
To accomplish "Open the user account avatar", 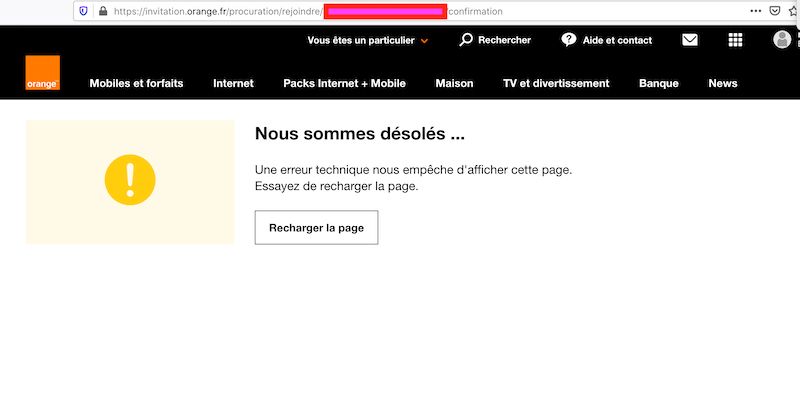I will pyautogui.click(x=782, y=39).
